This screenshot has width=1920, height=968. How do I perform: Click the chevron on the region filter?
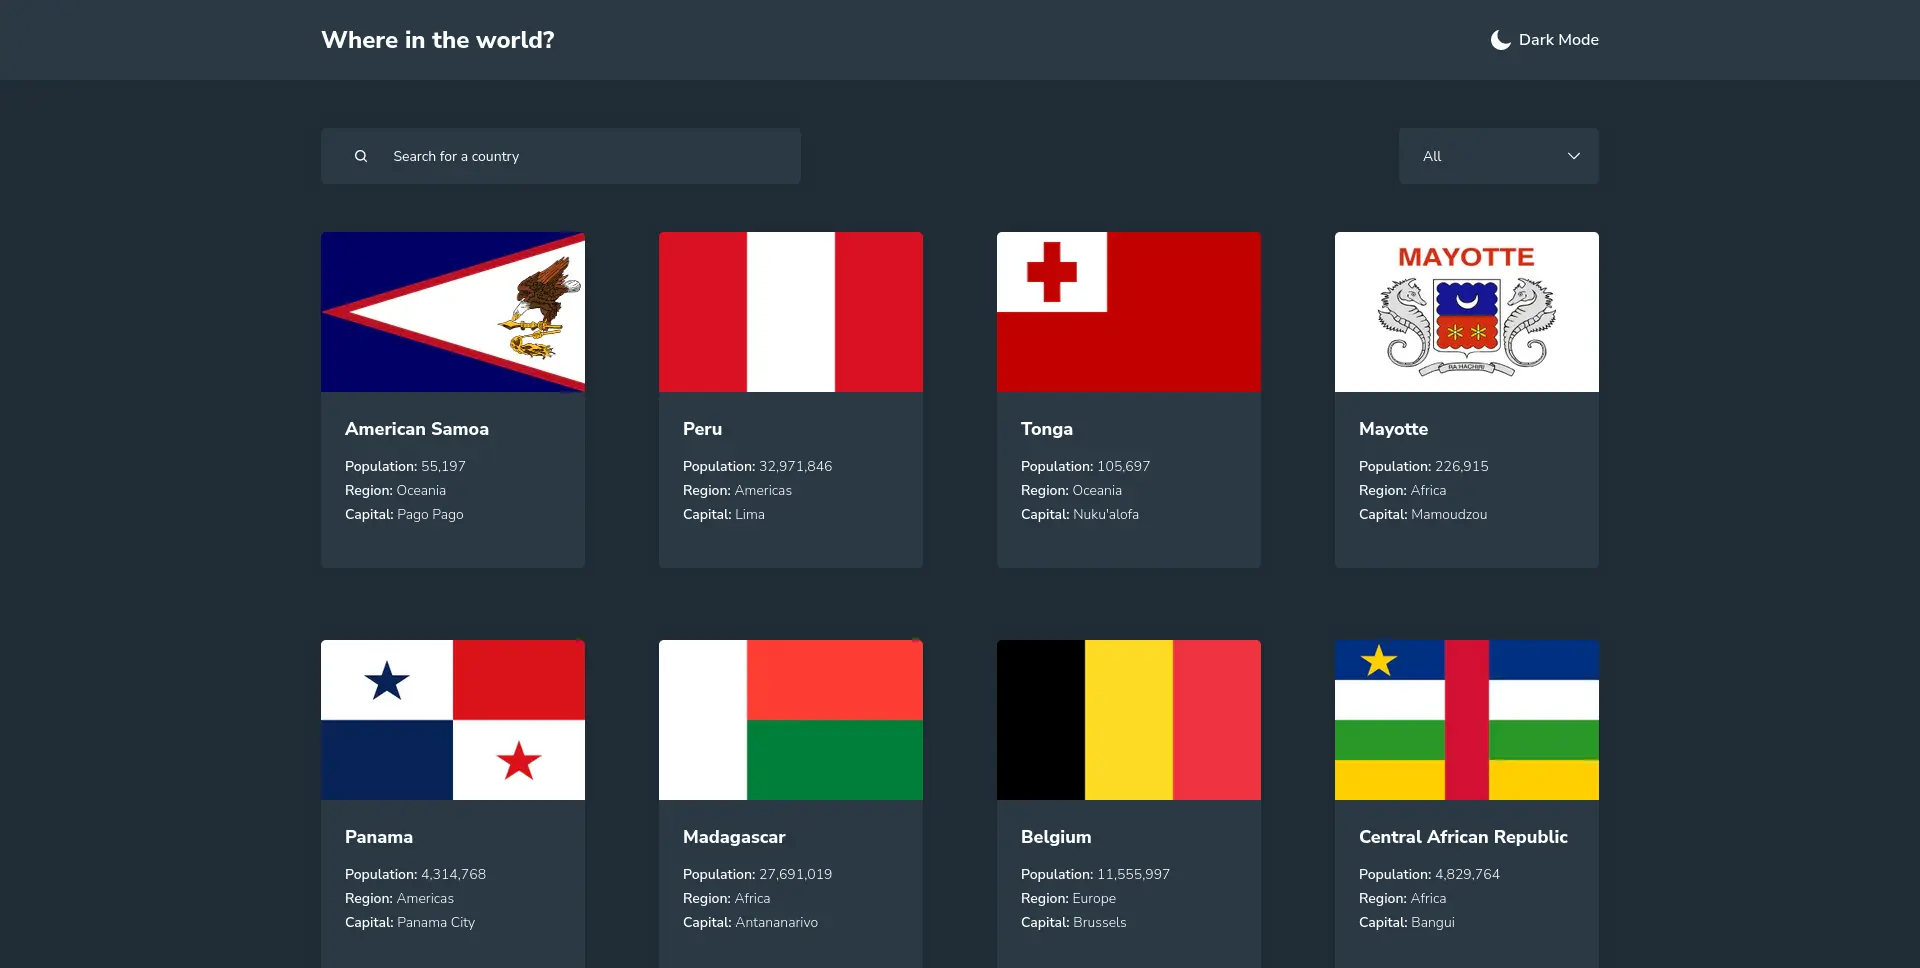click(x=1573, y=156)
